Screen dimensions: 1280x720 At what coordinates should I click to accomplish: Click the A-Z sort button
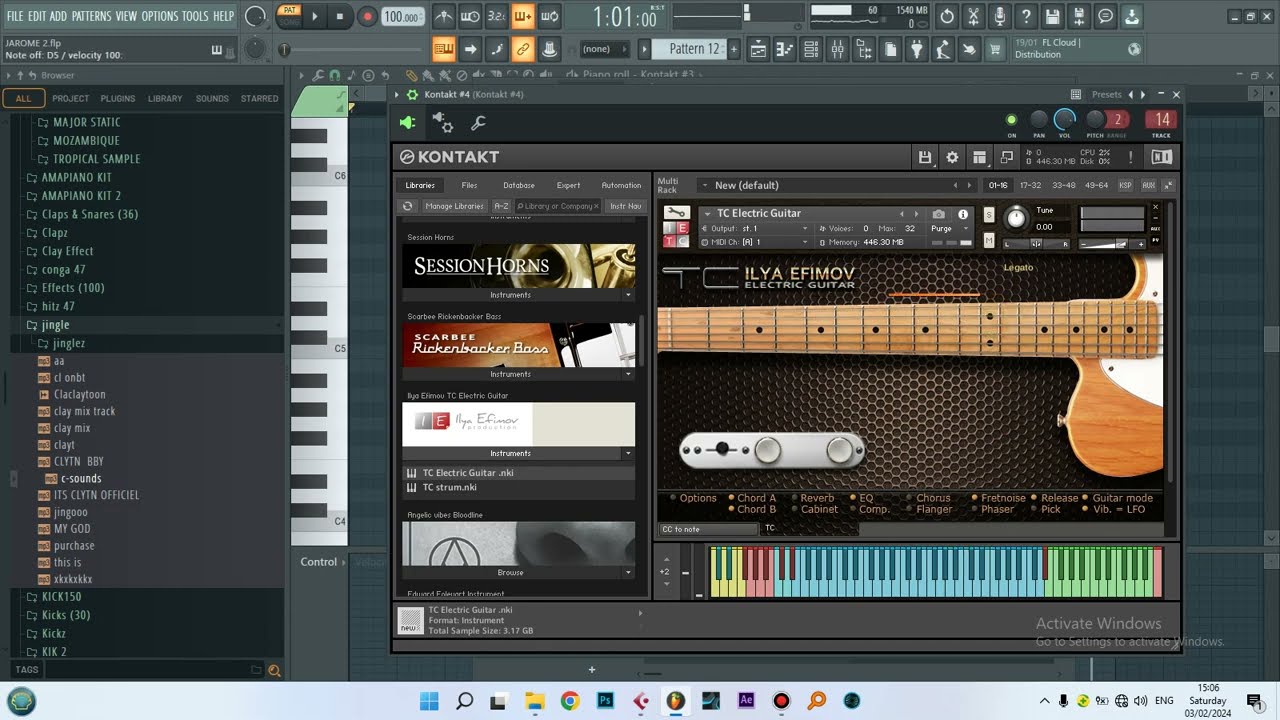(501, 206)
